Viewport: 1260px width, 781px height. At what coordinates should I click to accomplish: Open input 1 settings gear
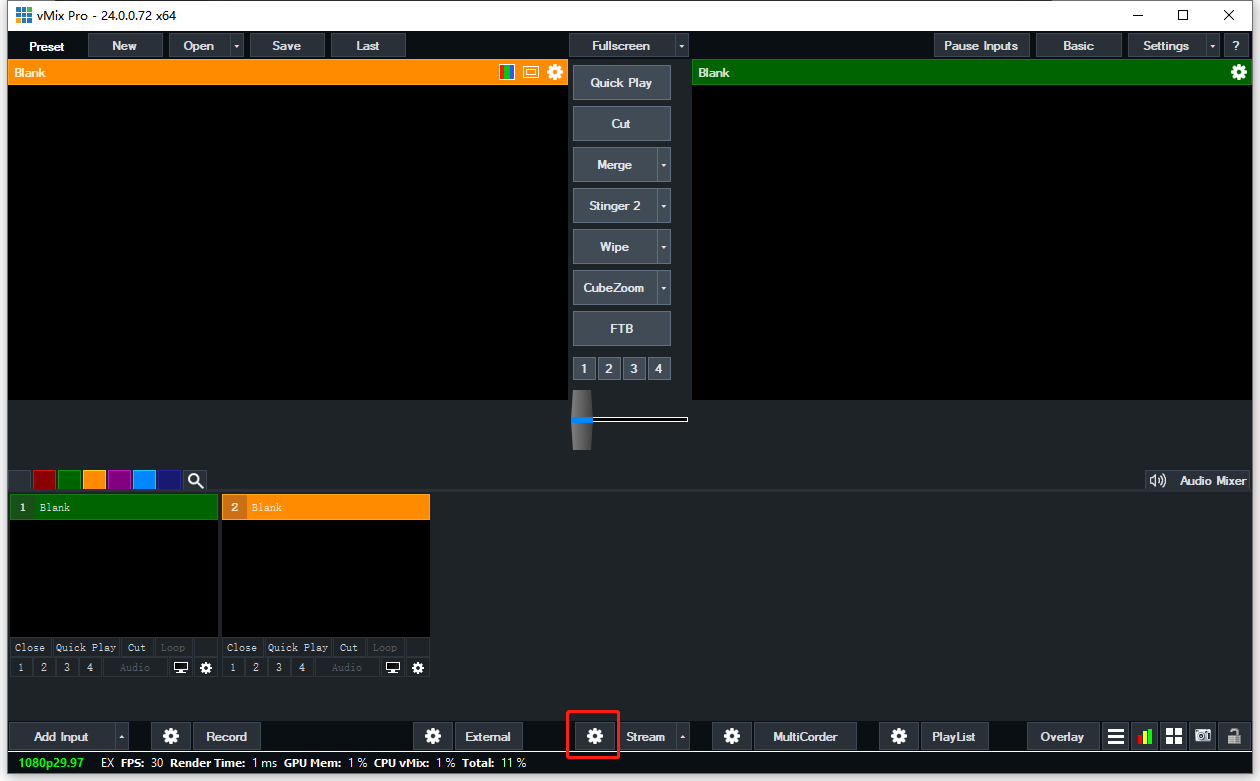pyautogui.click(x=206, y=667)
